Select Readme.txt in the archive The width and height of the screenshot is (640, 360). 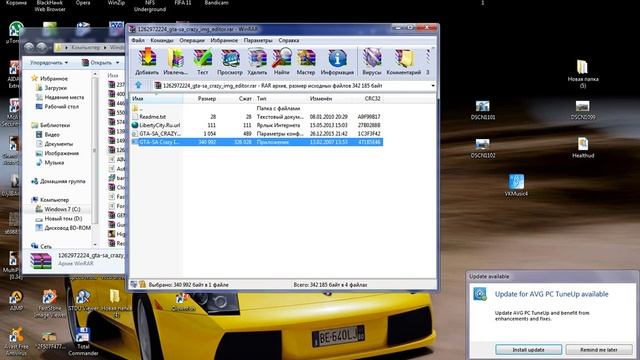click(x=257, y=117)
